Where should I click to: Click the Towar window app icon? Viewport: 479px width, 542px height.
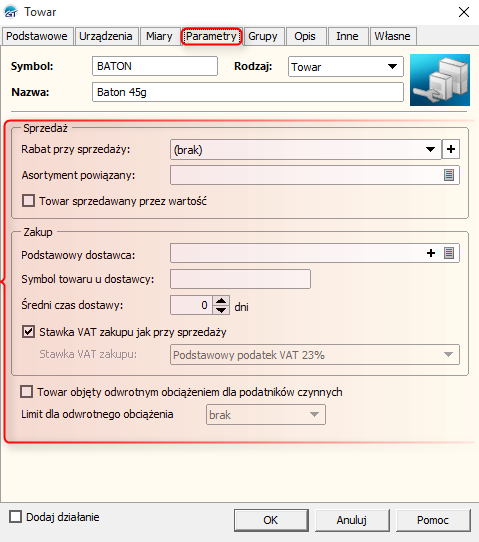point(11,12)
